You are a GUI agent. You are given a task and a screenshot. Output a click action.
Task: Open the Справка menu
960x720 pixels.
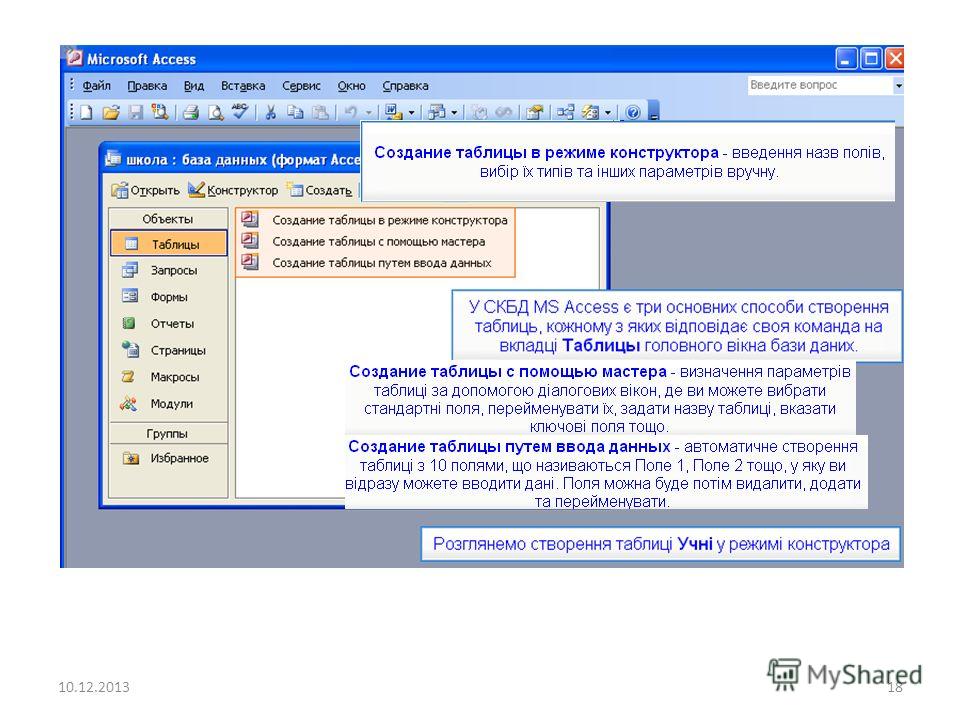pos(405,86)
